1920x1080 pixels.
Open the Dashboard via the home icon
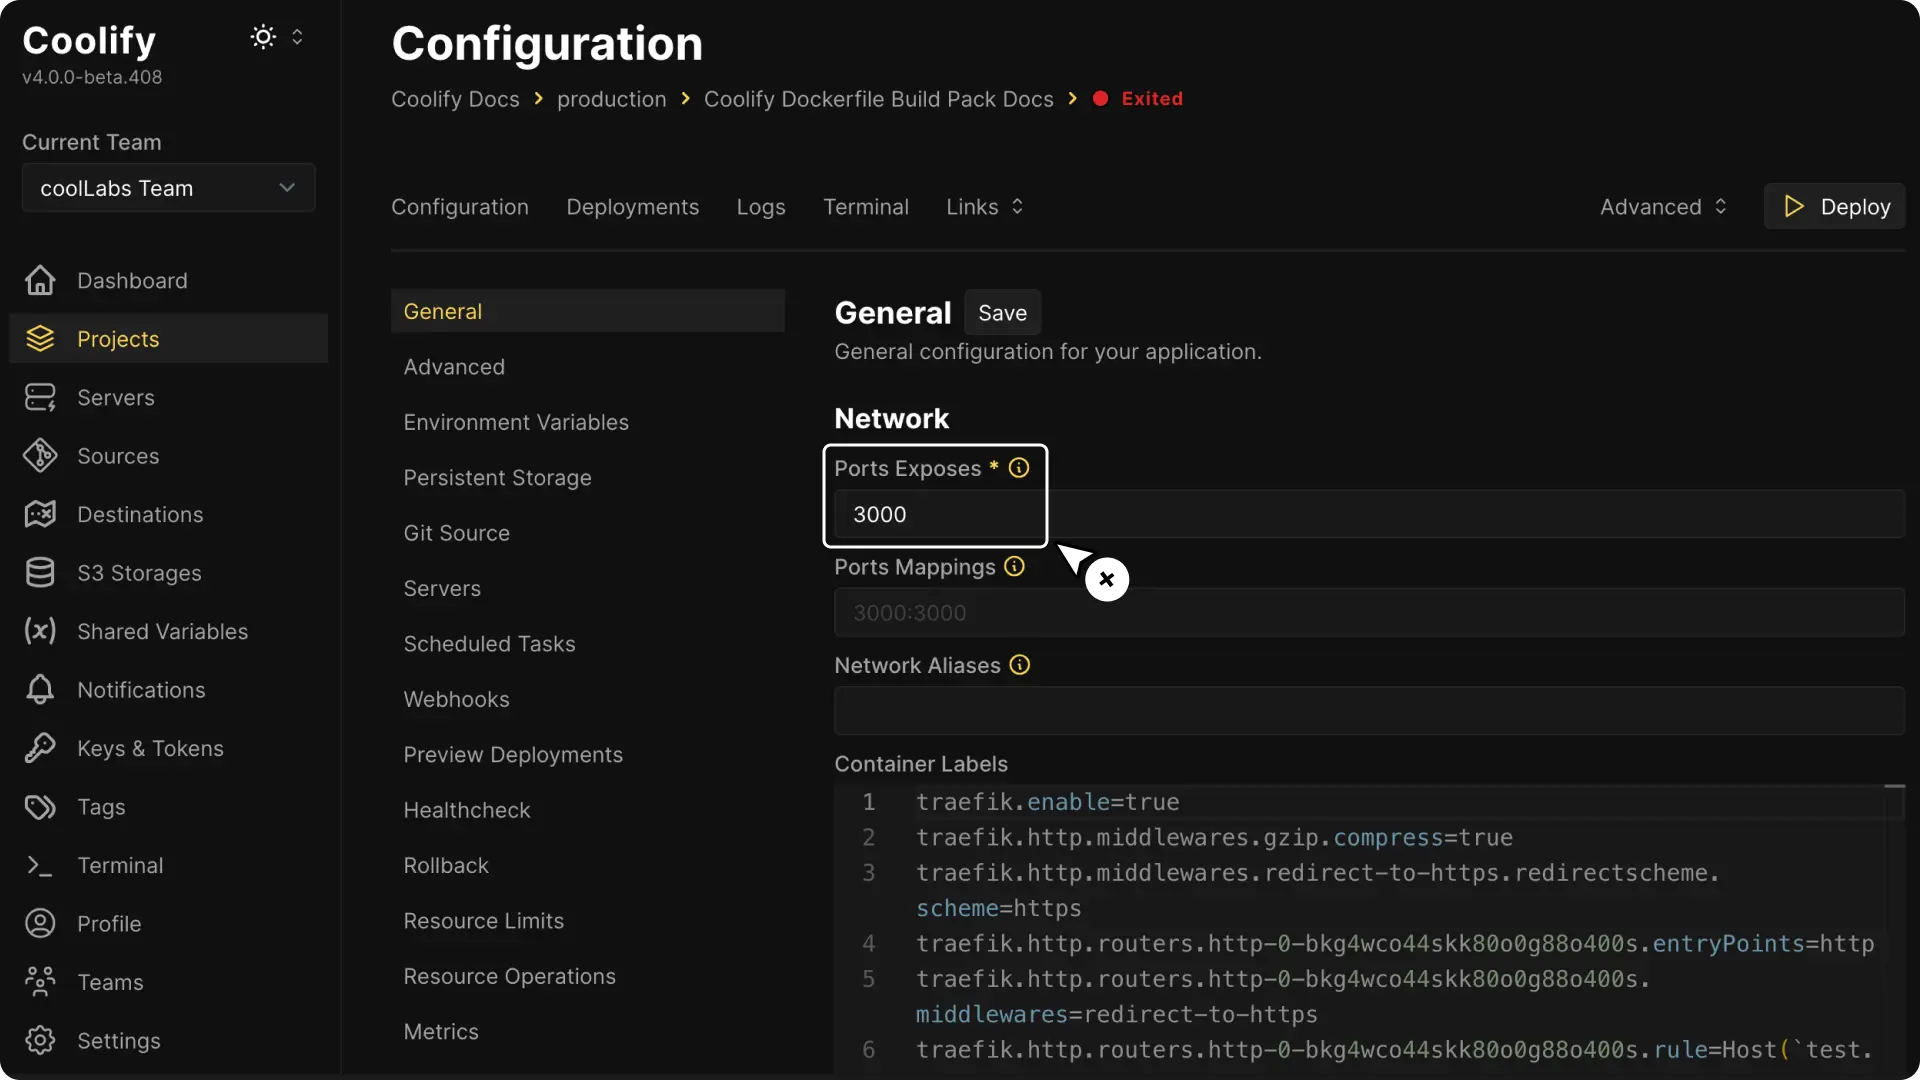38,281
